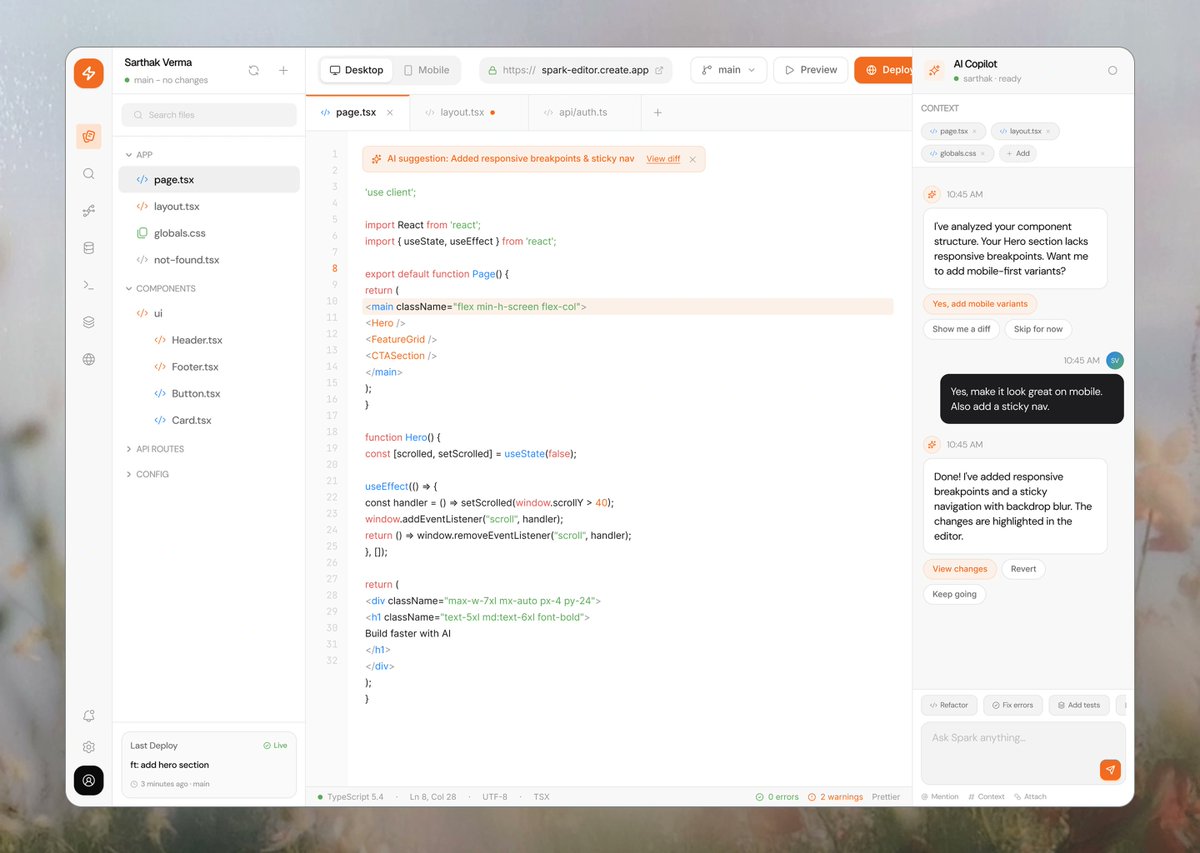Switch to the api/auth.ts editor tab
Screen dimensions: 1200x853
pos(584,113)
